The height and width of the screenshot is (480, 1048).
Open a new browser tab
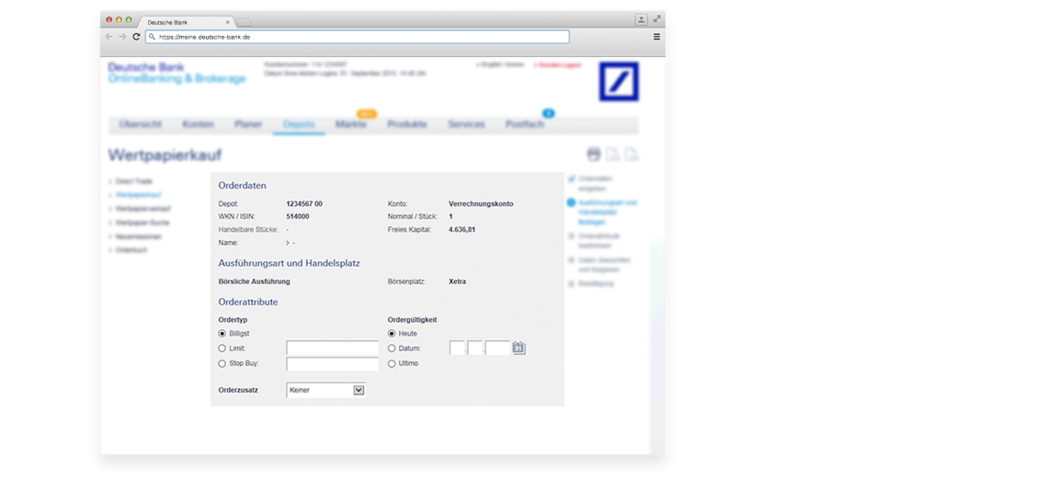[x=244, y=22]
